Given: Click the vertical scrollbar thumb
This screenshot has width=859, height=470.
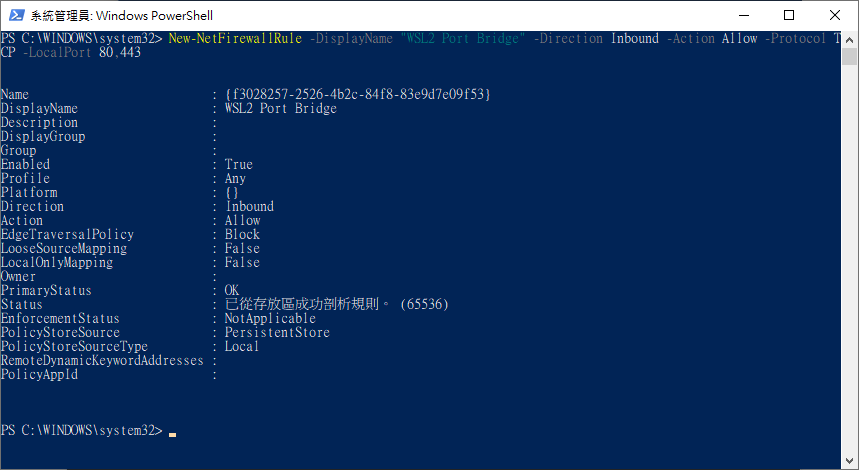Looking at the screenshot, I should pos(849,56).
